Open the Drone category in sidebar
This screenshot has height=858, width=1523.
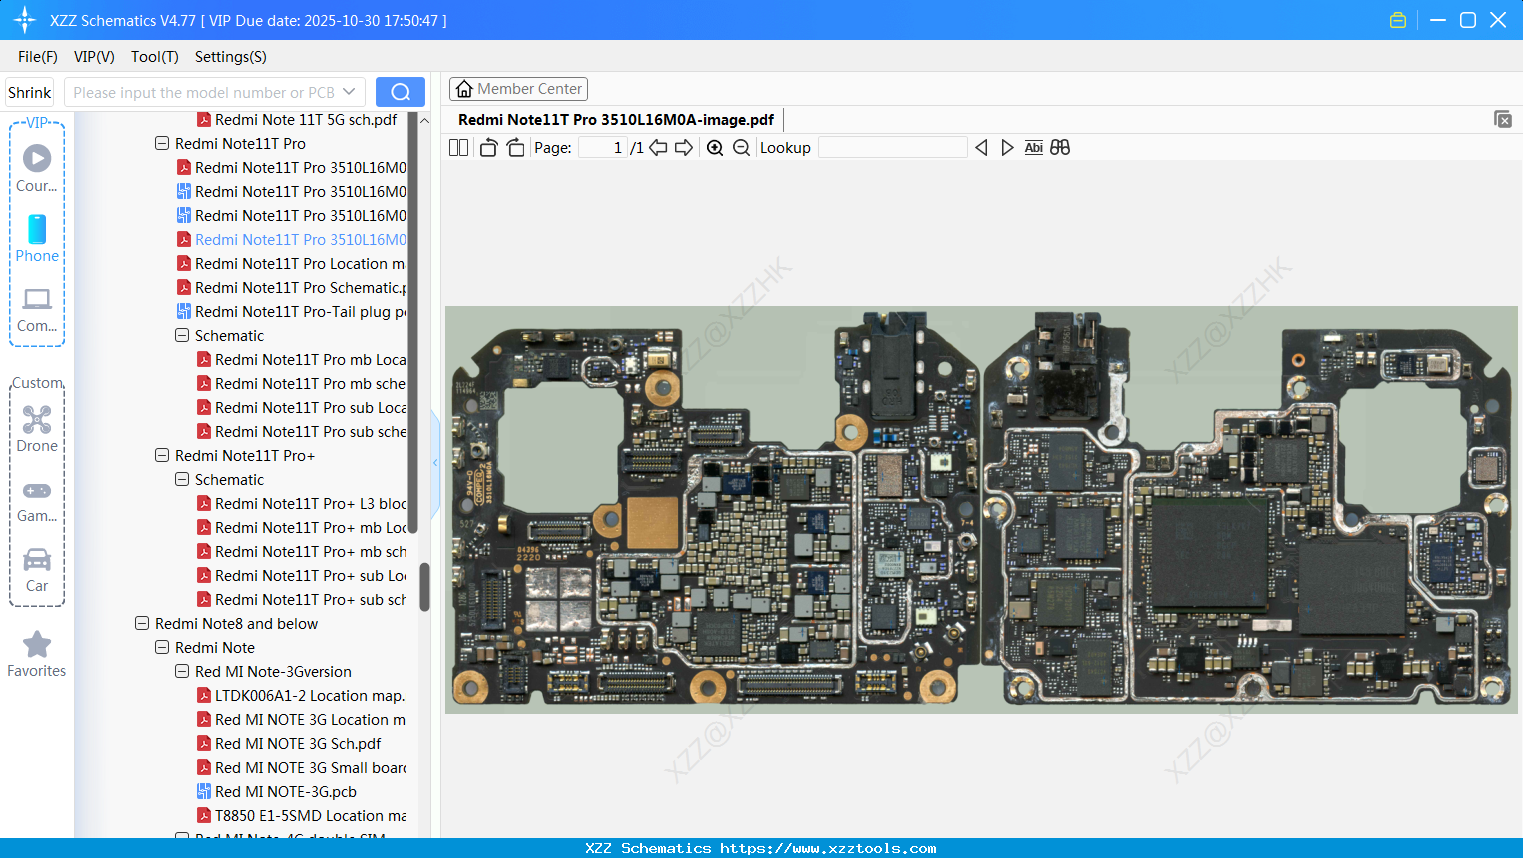(37, 428)
